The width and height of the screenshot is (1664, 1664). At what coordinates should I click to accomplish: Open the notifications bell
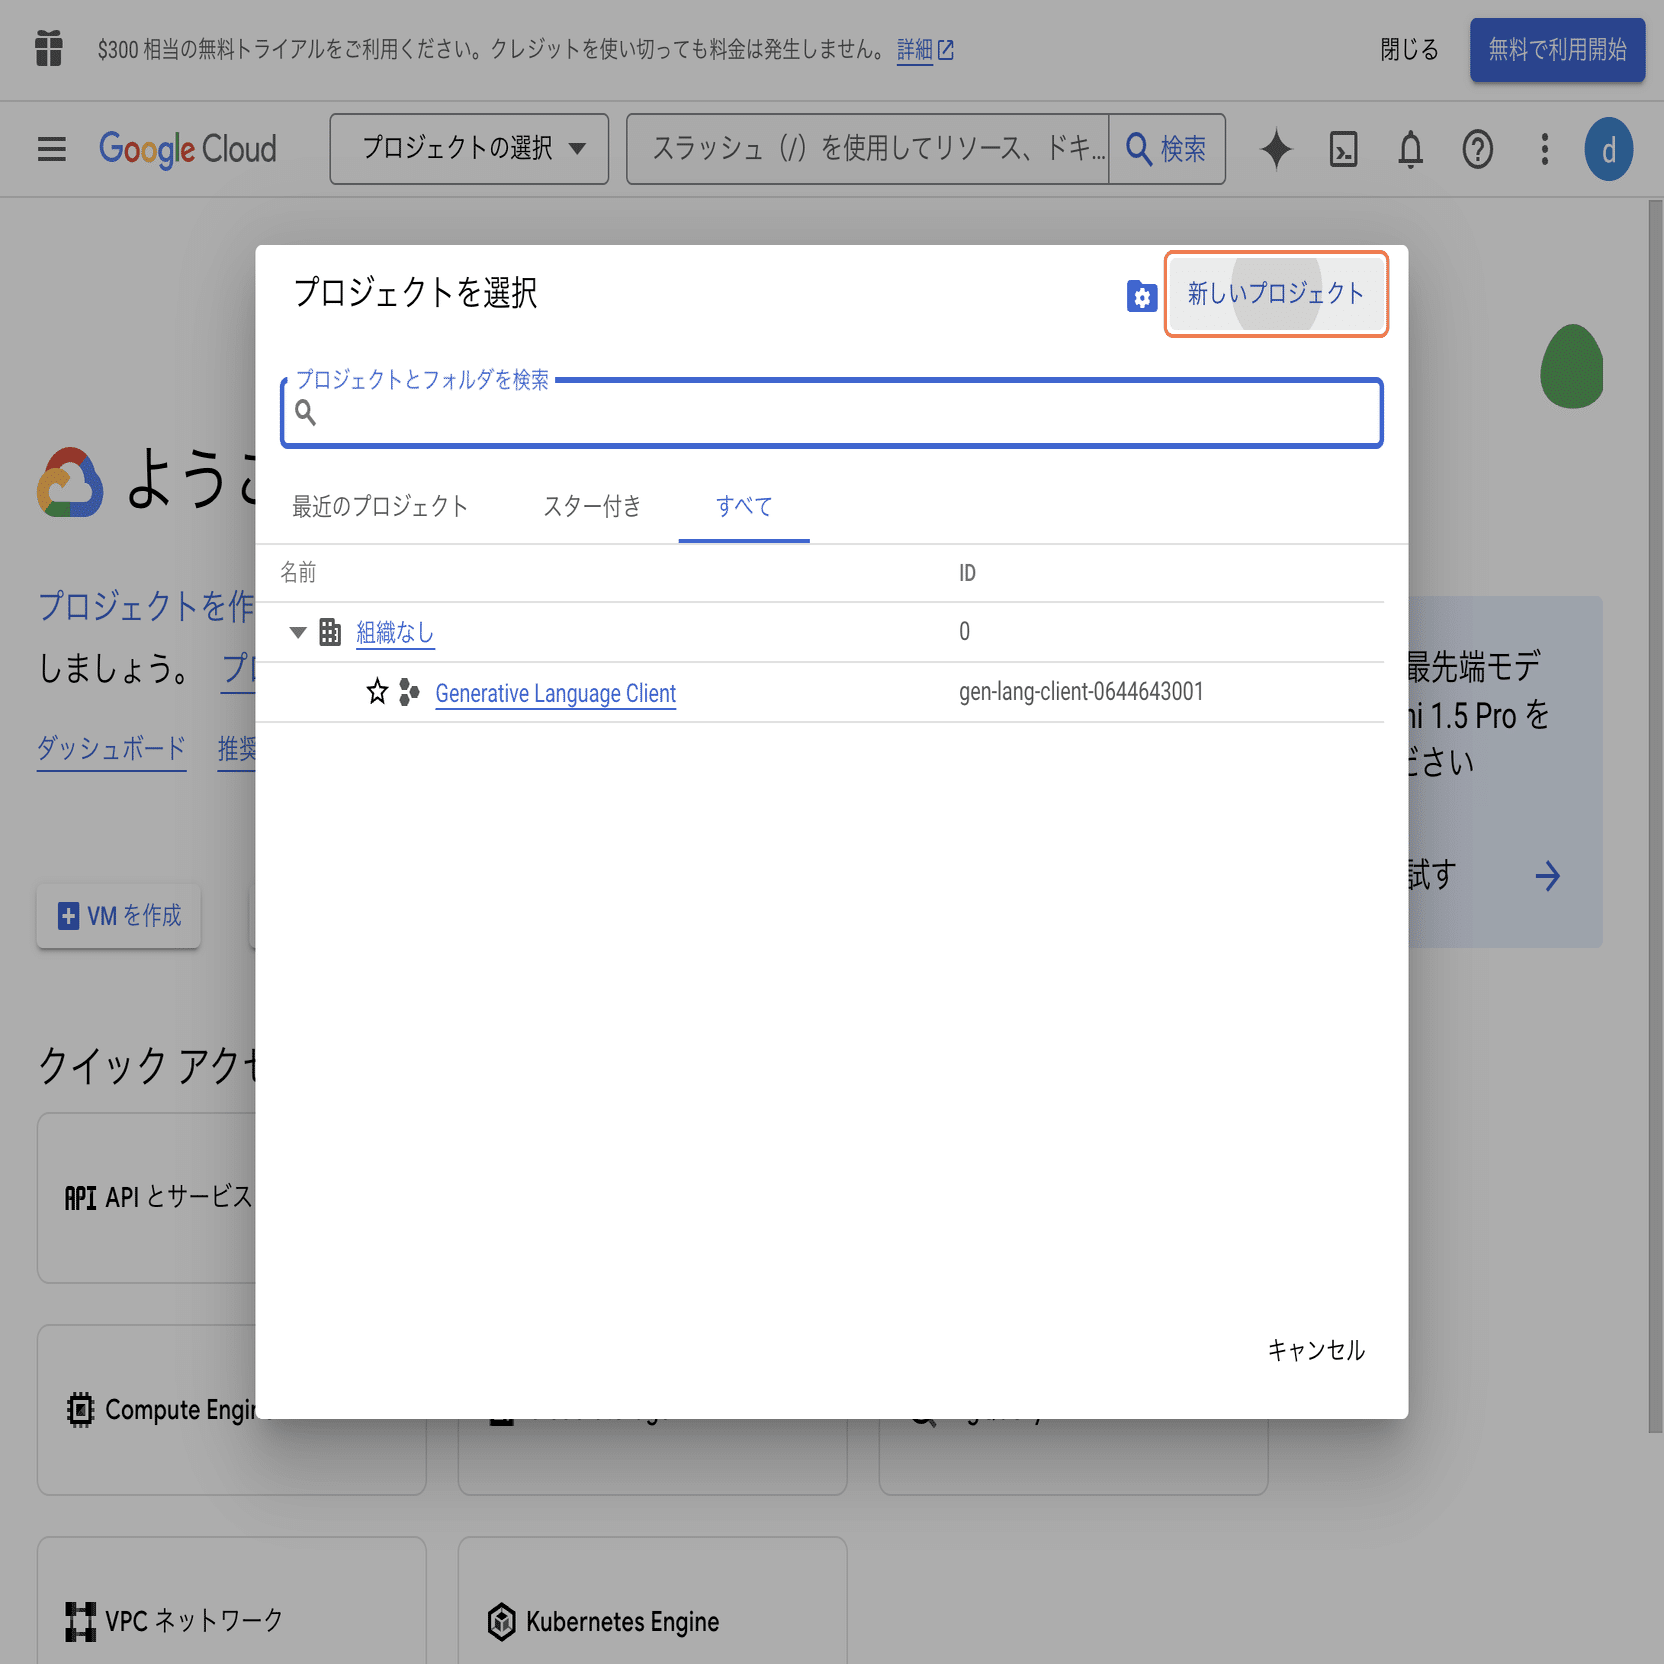(x=1410, y=149)
